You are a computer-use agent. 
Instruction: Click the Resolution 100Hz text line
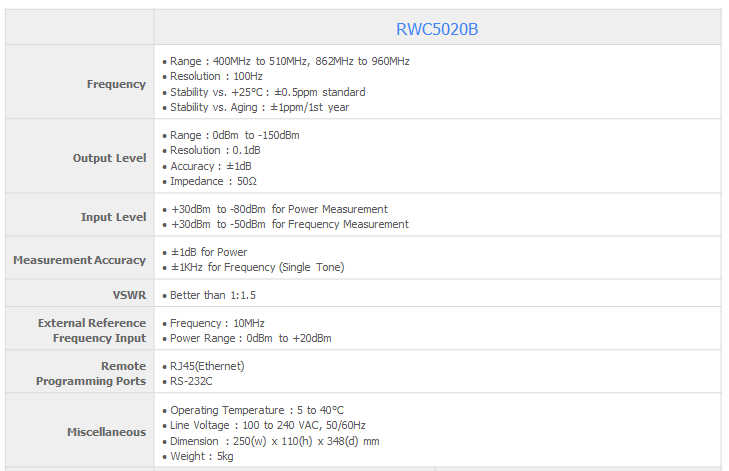216,76
